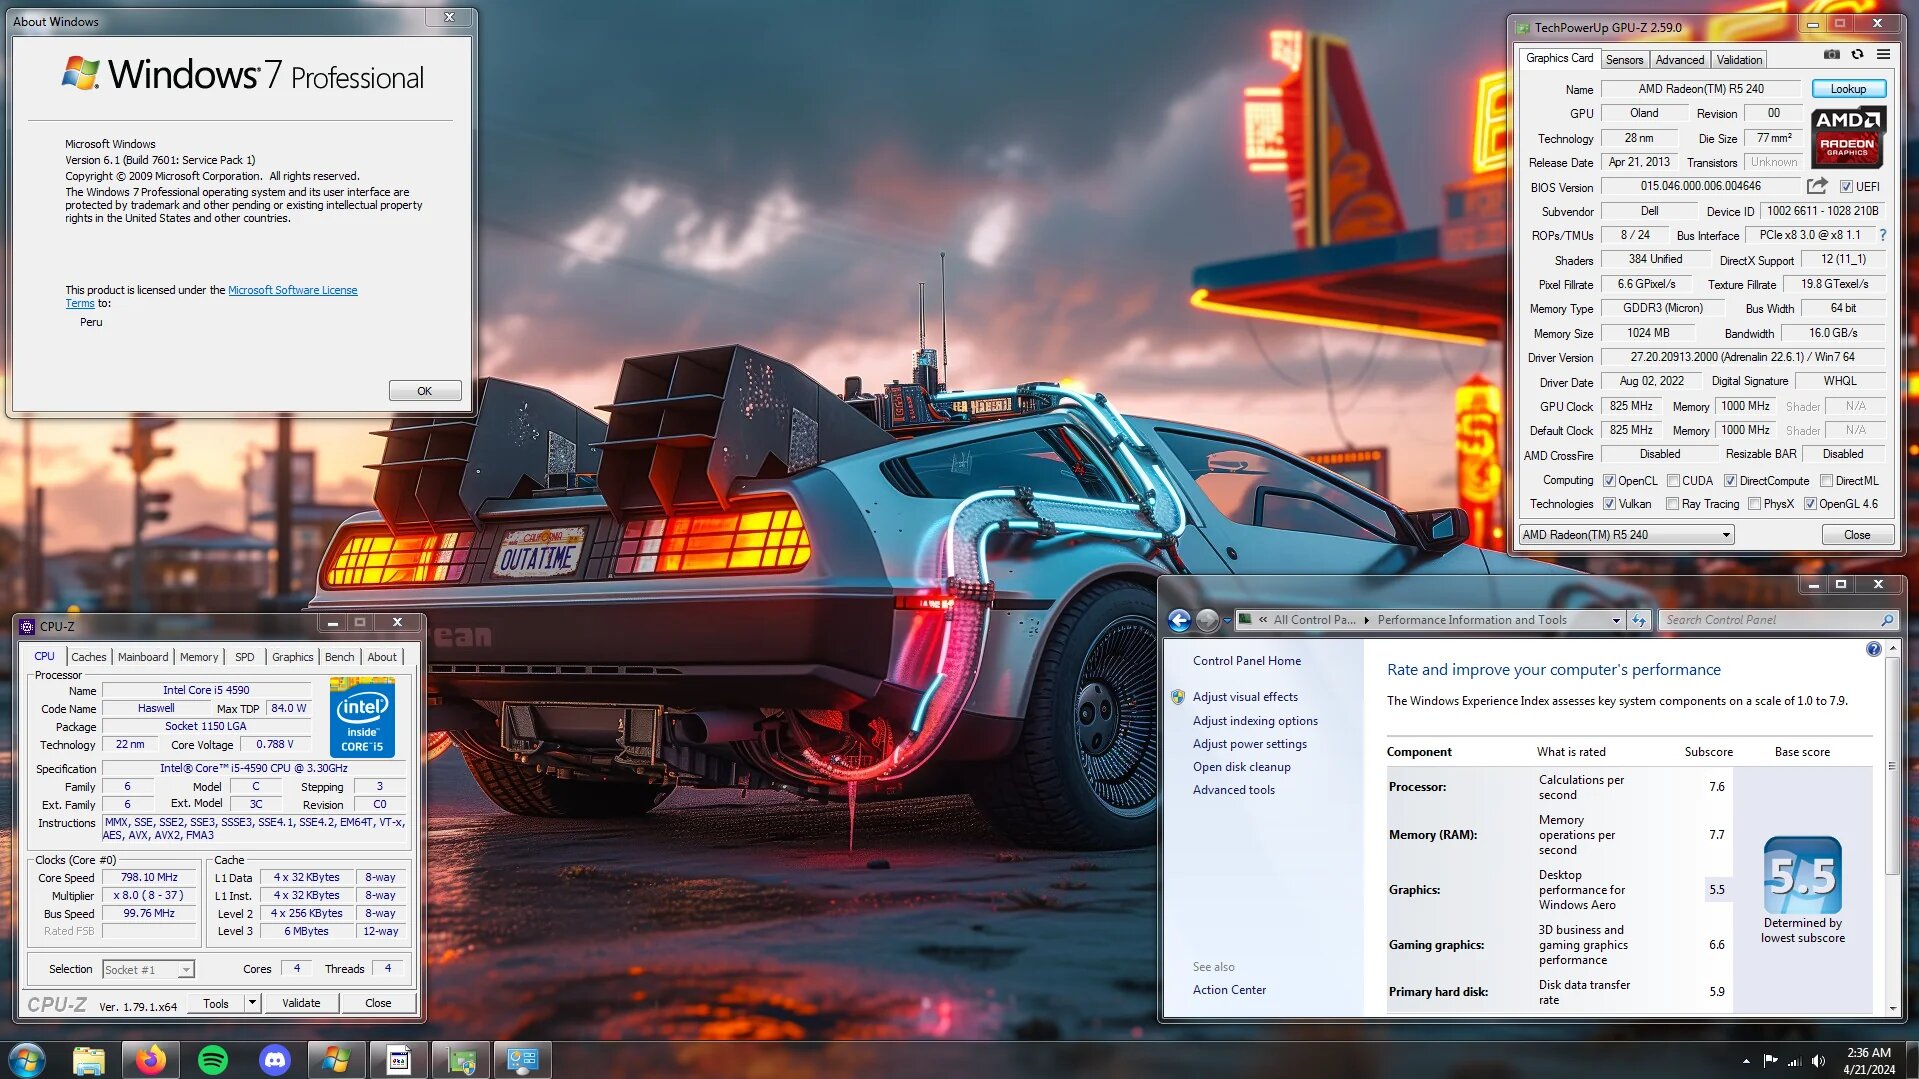
Task: Click the Control Panel scroll down arrow
Action: tap(1891, 1008)
